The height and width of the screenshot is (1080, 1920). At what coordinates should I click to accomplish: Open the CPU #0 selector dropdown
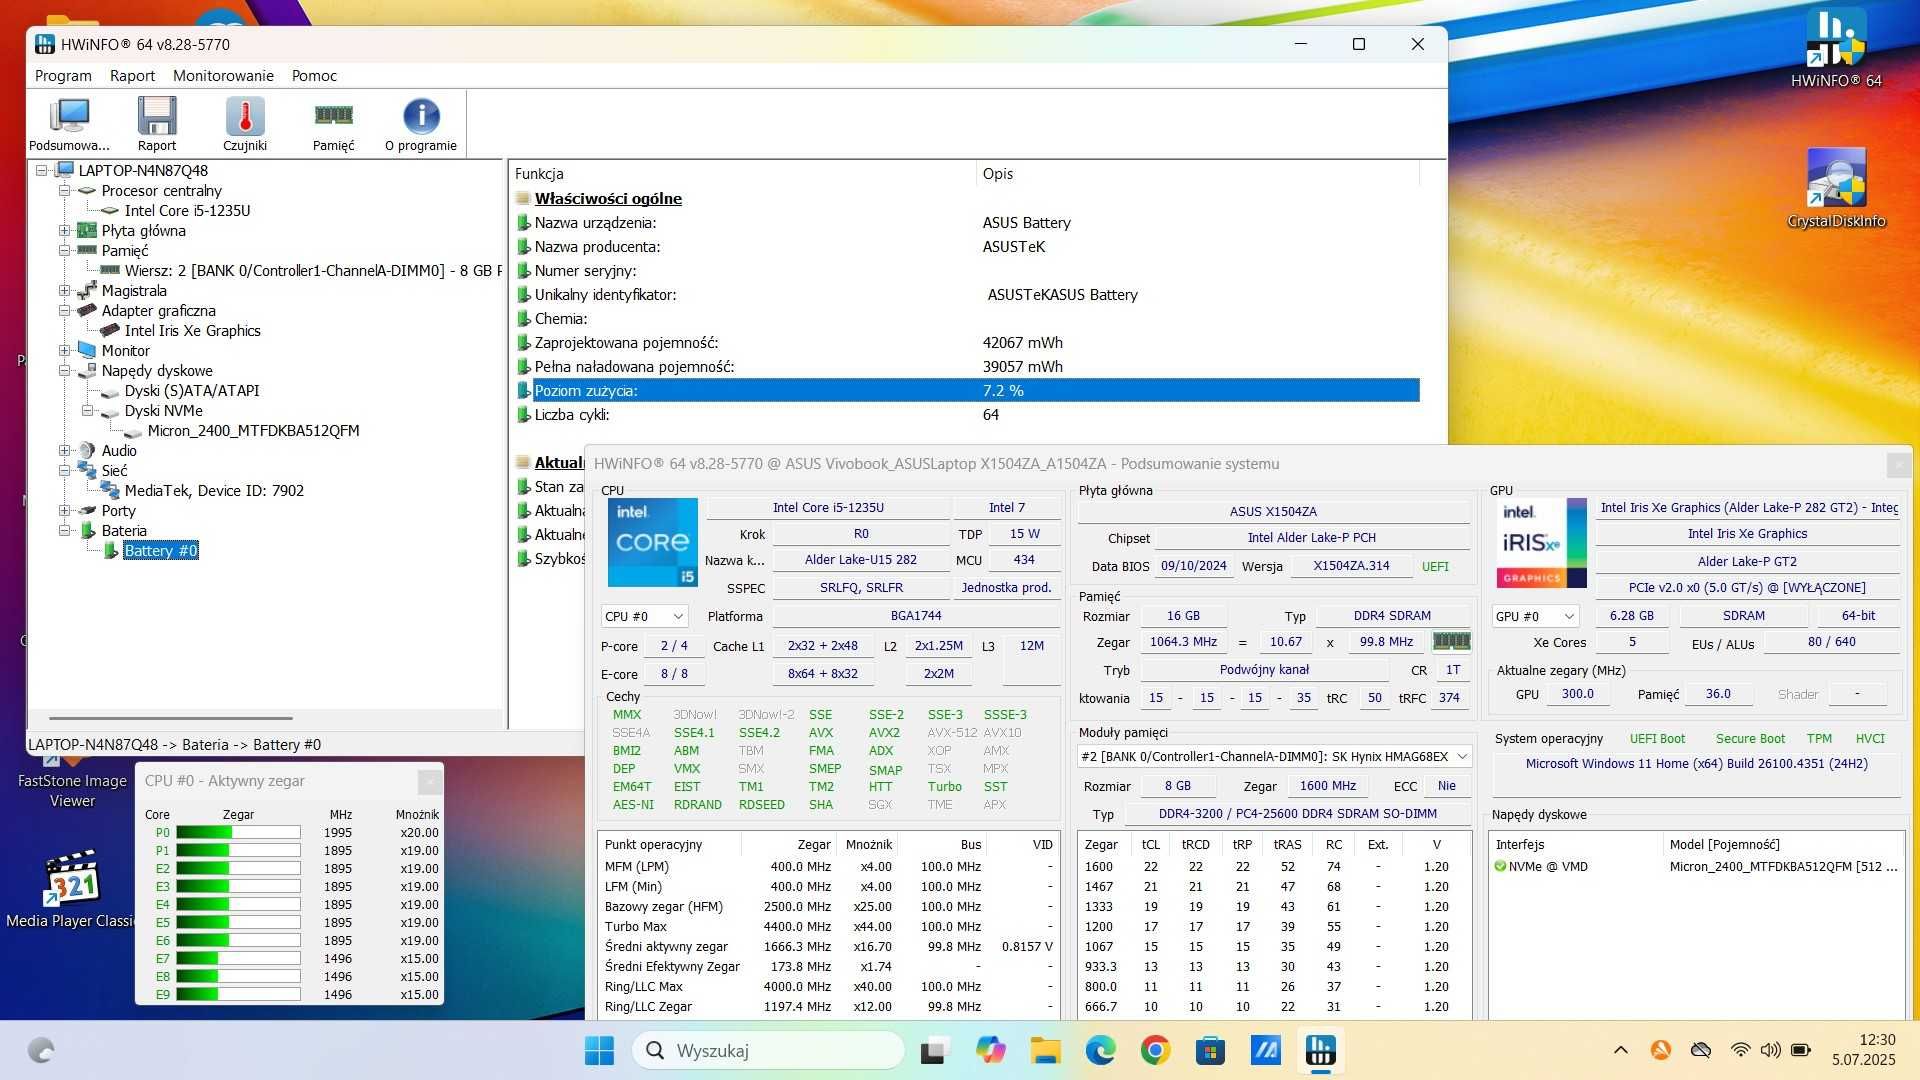pyautogui.click(x=644, y=616)
